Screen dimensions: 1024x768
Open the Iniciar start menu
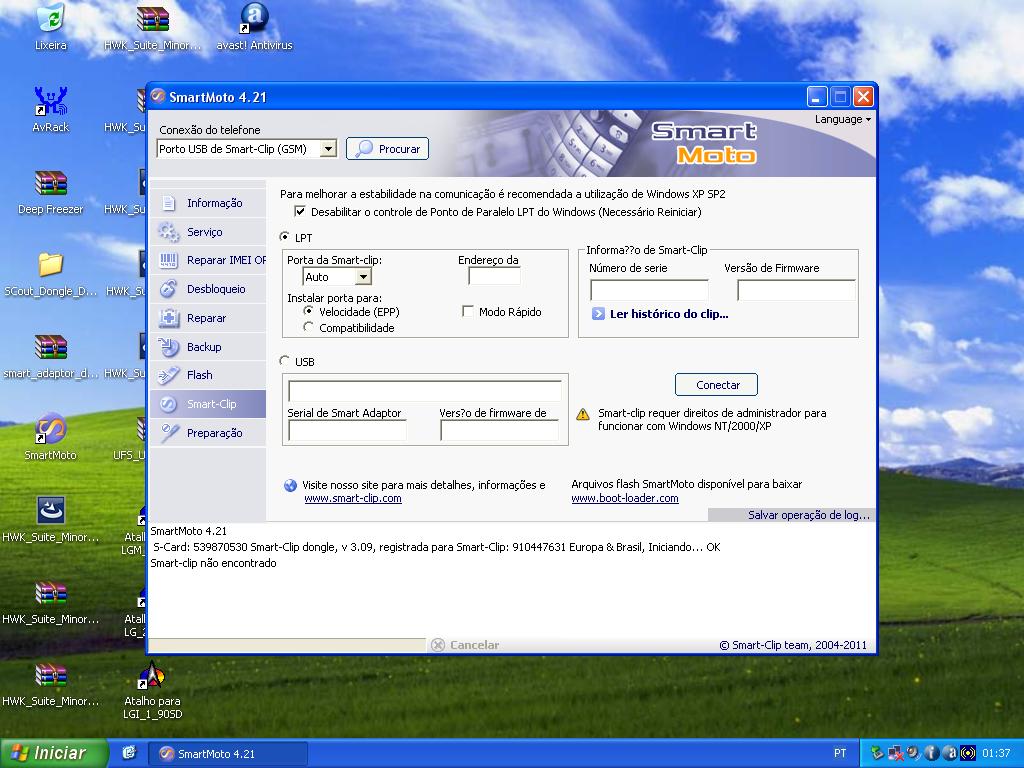click(54, 753)
